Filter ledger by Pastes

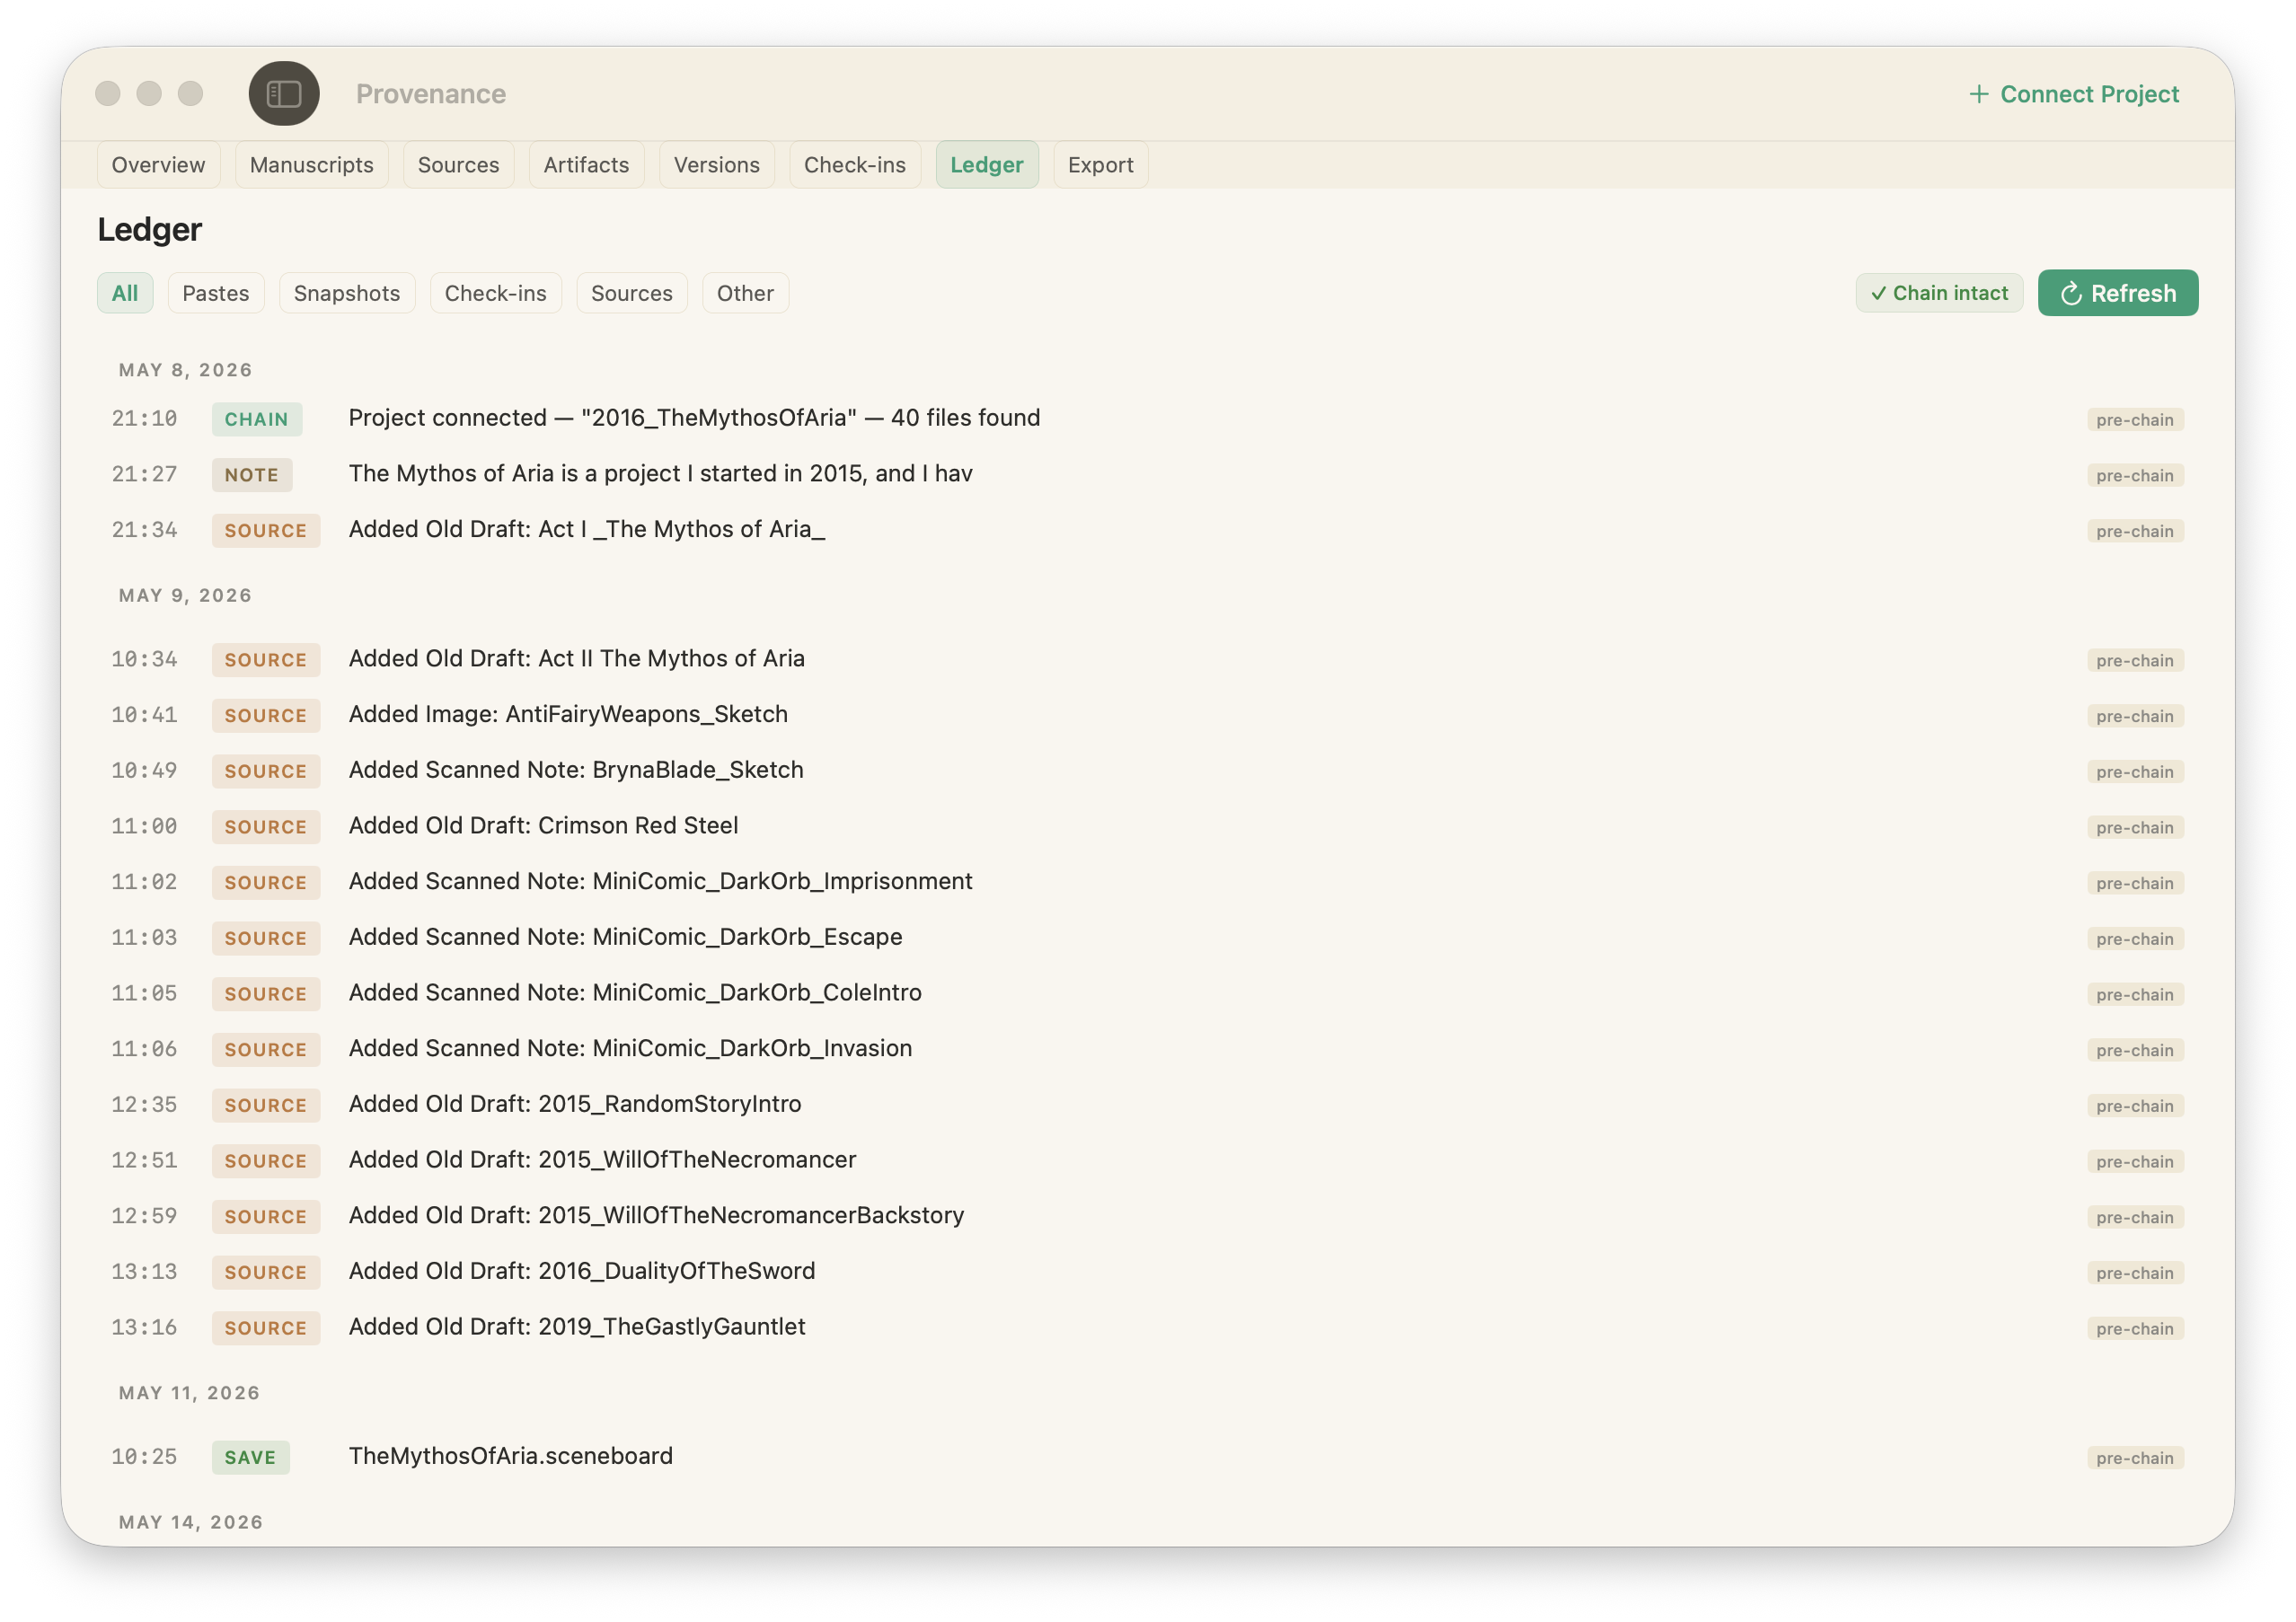pyautogui.click(x=215, y=293)
